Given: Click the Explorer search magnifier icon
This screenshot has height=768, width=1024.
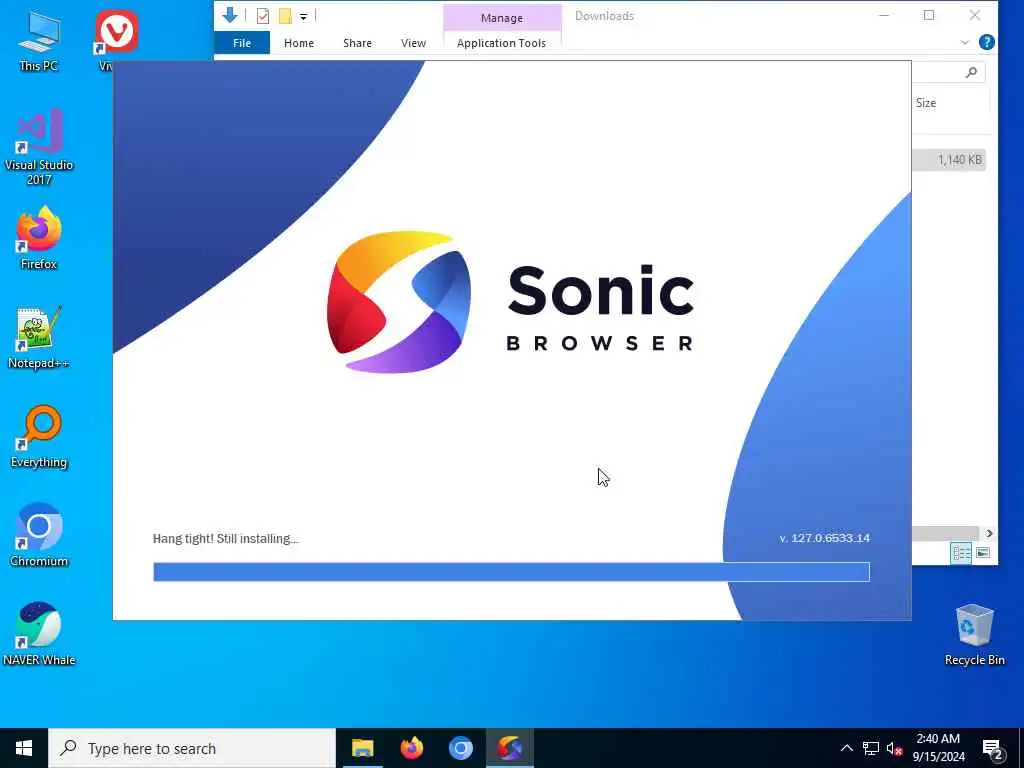Looking at the screenshot, I should coord(971,72).
